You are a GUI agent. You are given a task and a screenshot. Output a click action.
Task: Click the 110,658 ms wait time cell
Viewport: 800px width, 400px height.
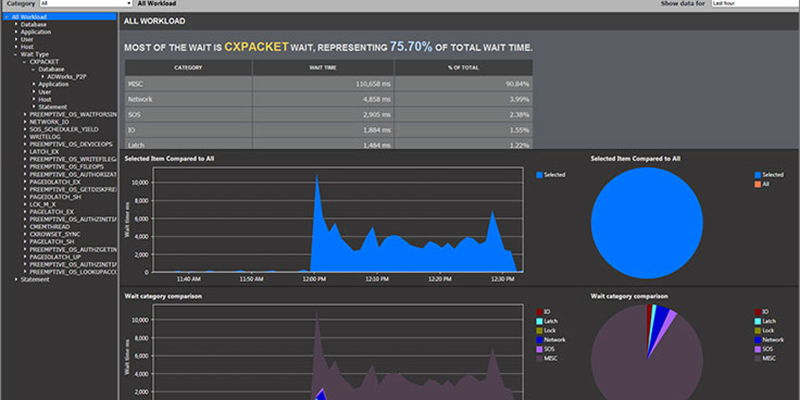(322, 84)
